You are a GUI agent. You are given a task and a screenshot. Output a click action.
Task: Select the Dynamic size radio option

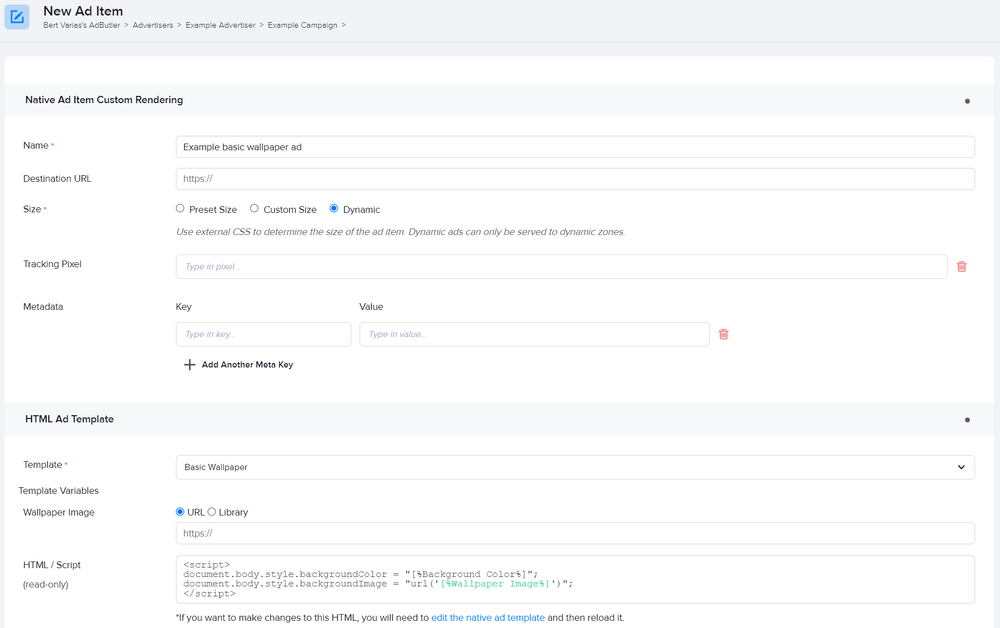click(334, 208)
